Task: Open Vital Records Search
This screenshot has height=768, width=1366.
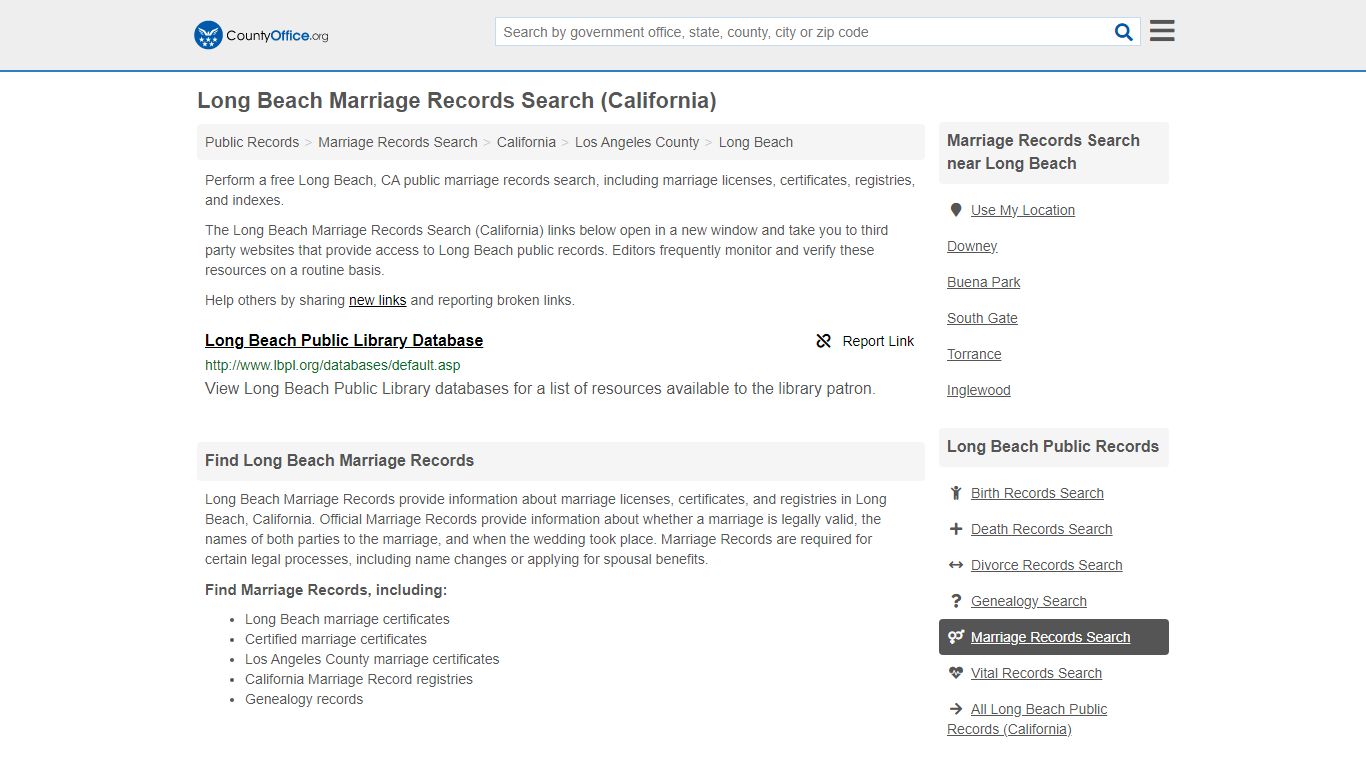Action: click(1036, 673)
